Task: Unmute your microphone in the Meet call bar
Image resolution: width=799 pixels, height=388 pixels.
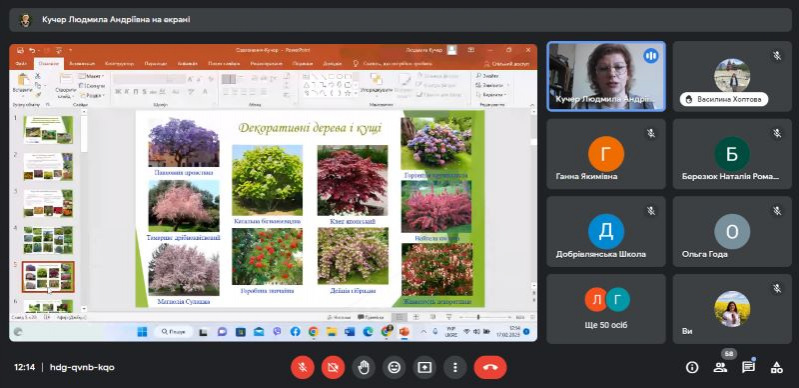Action: click(x=302, y=367)
